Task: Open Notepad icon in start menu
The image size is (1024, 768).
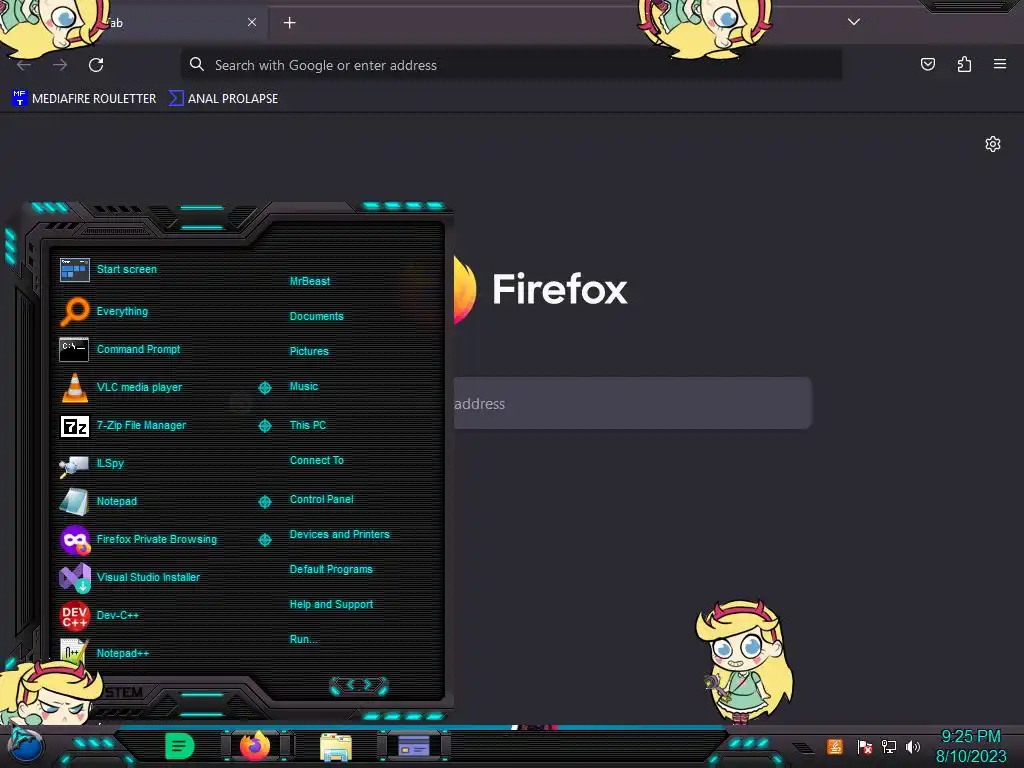Action: point(74,502)
